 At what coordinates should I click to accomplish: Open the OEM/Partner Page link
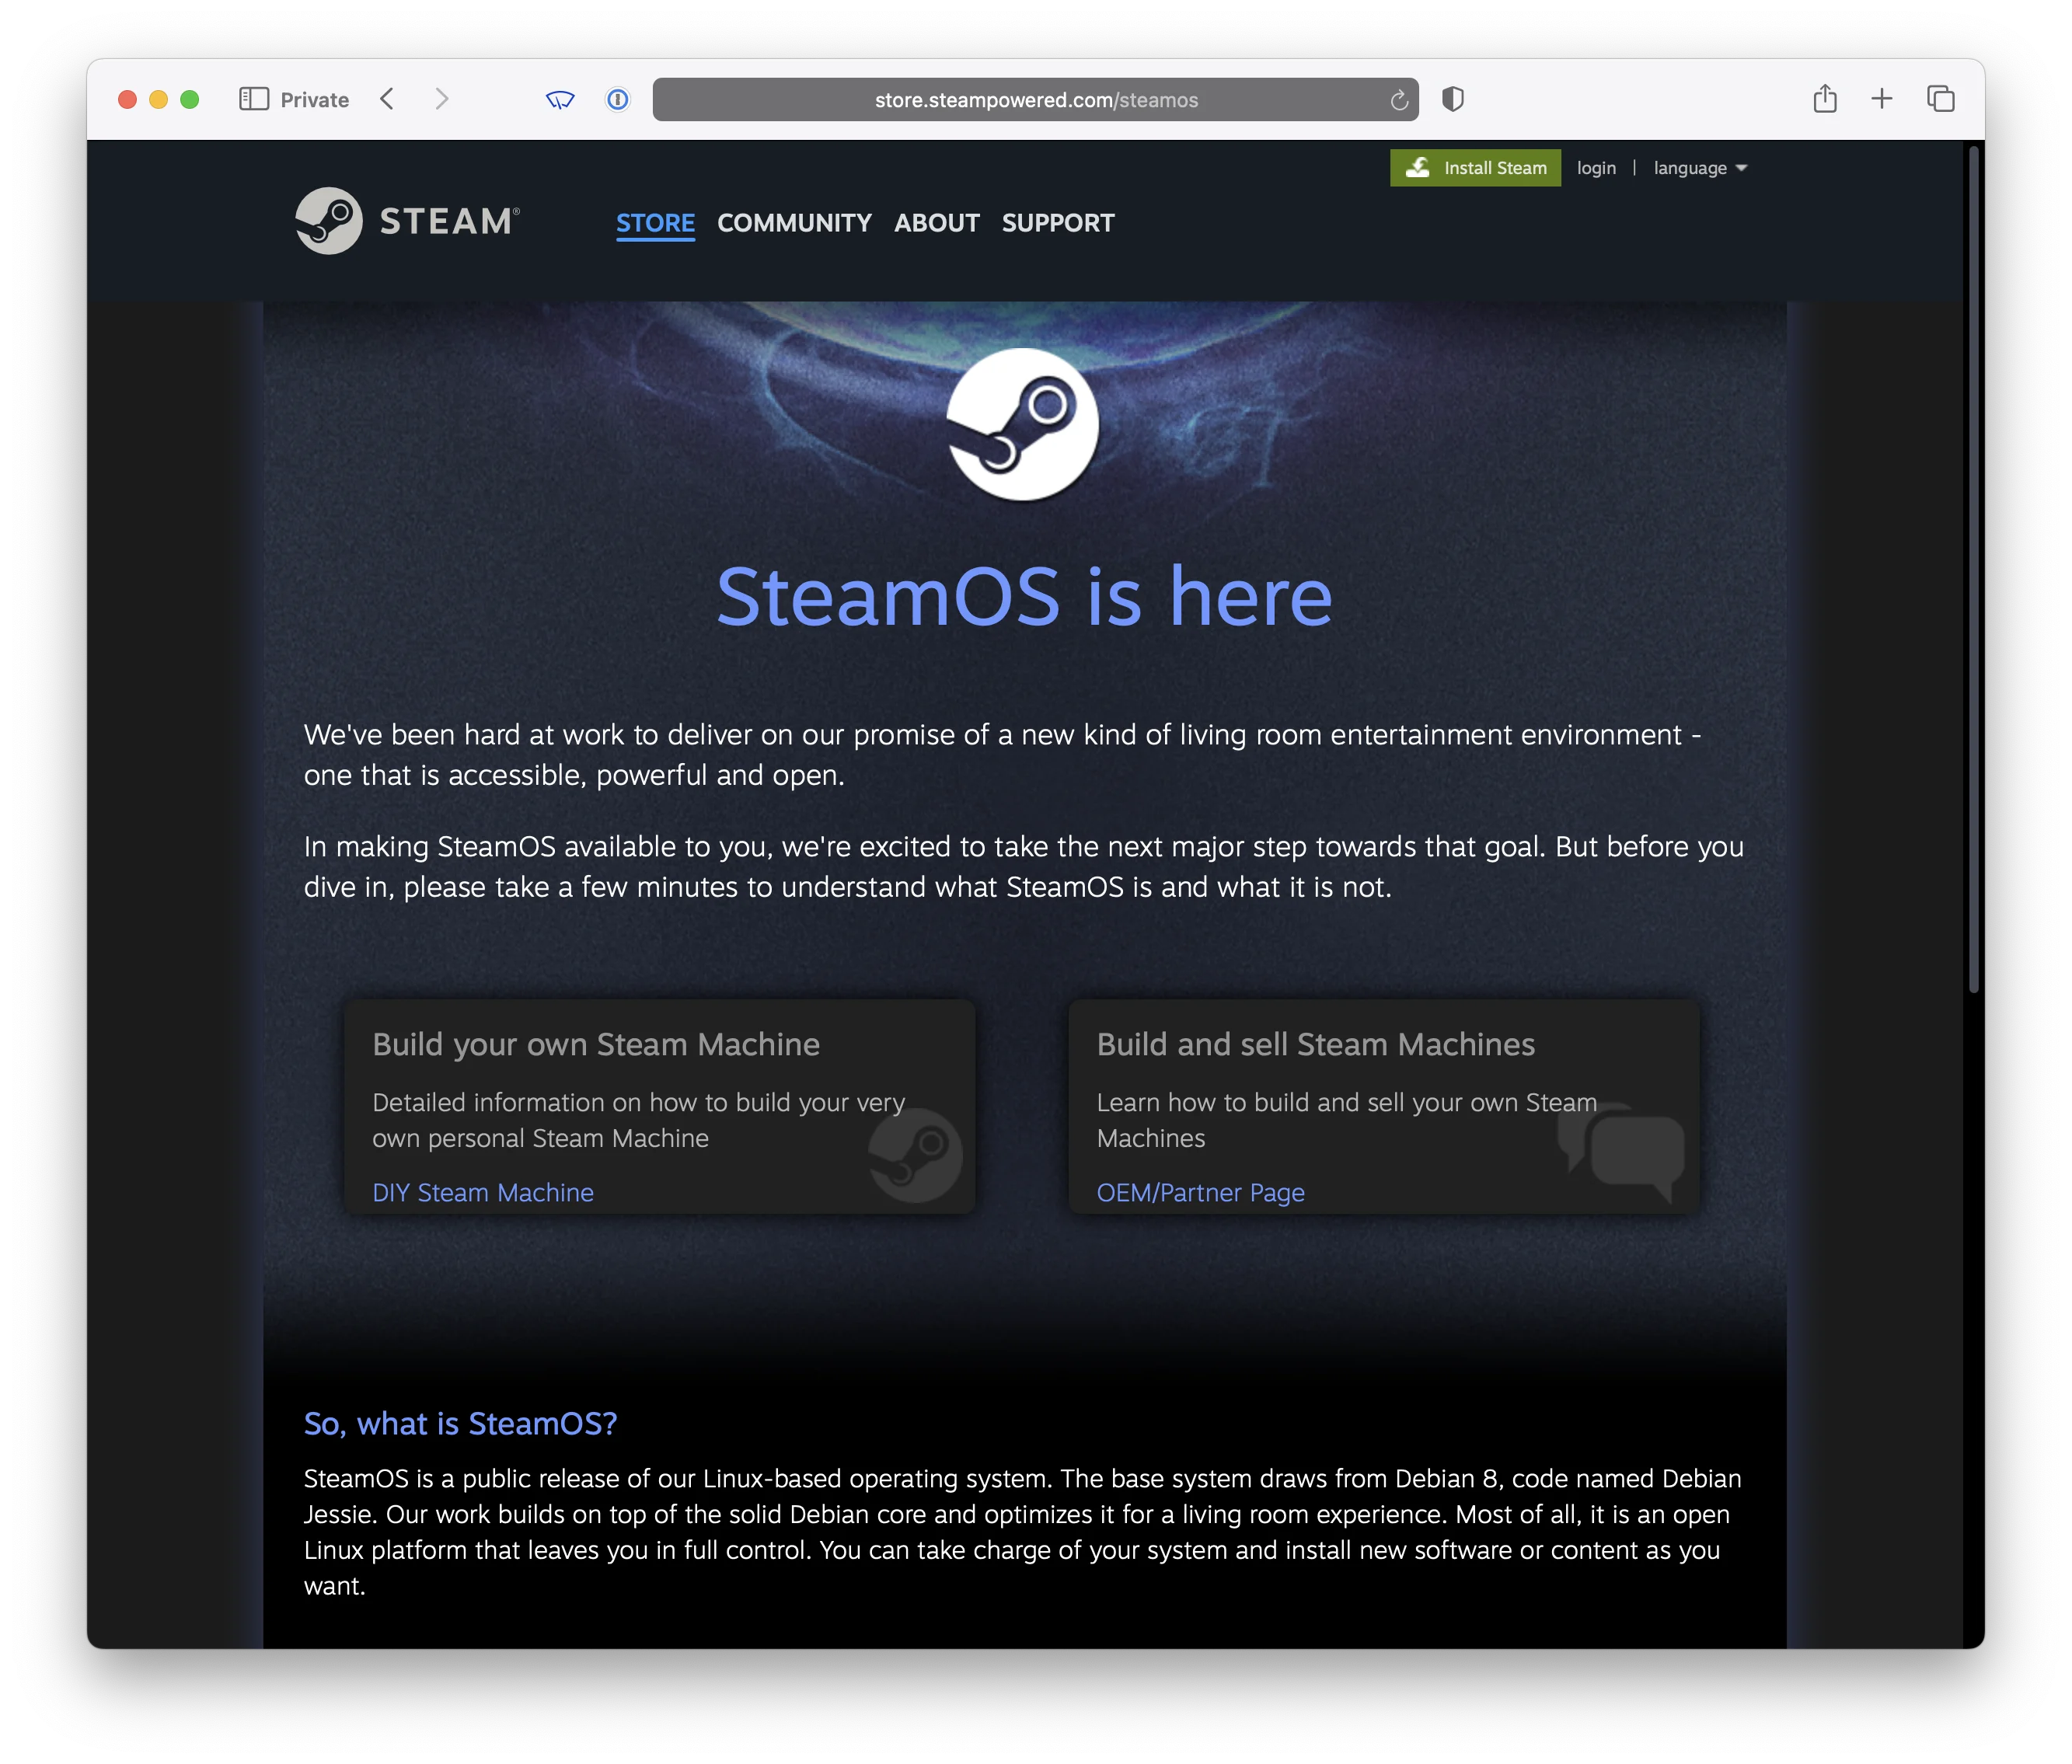click(x=1200, y=1192)
